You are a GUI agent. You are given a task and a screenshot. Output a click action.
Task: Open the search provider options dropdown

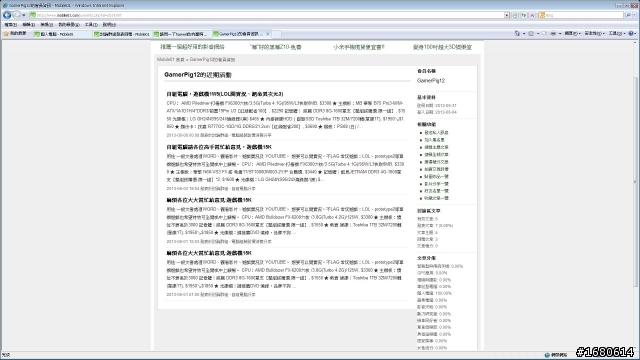634,15
